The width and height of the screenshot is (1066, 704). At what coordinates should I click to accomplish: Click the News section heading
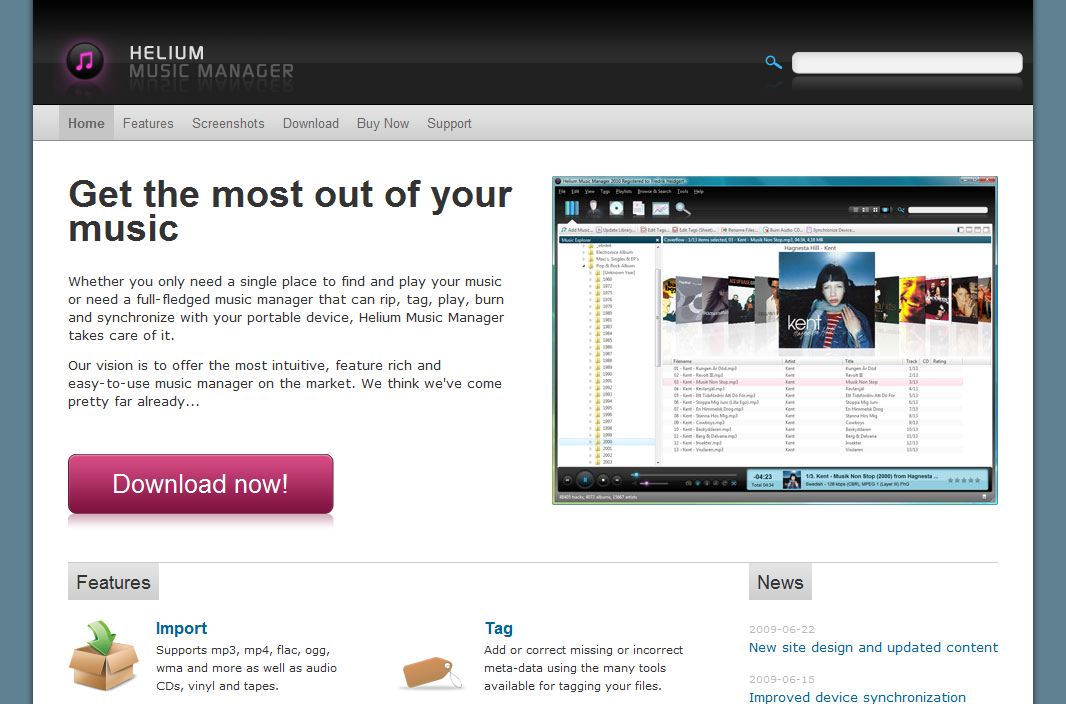780,582
